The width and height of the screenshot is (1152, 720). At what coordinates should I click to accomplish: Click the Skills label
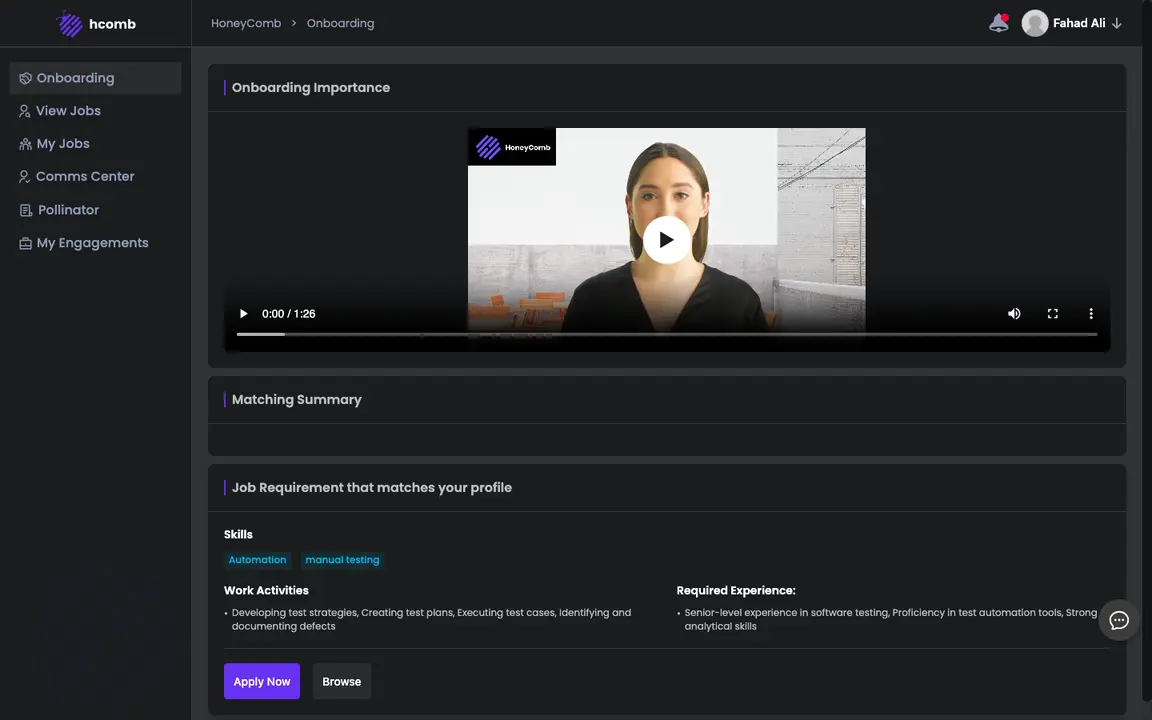(x=238, y=535)
